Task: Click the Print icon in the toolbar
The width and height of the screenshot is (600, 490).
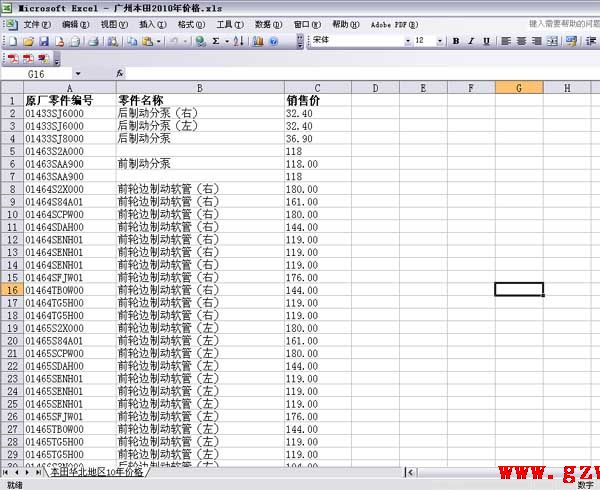Action: point(93,41)
